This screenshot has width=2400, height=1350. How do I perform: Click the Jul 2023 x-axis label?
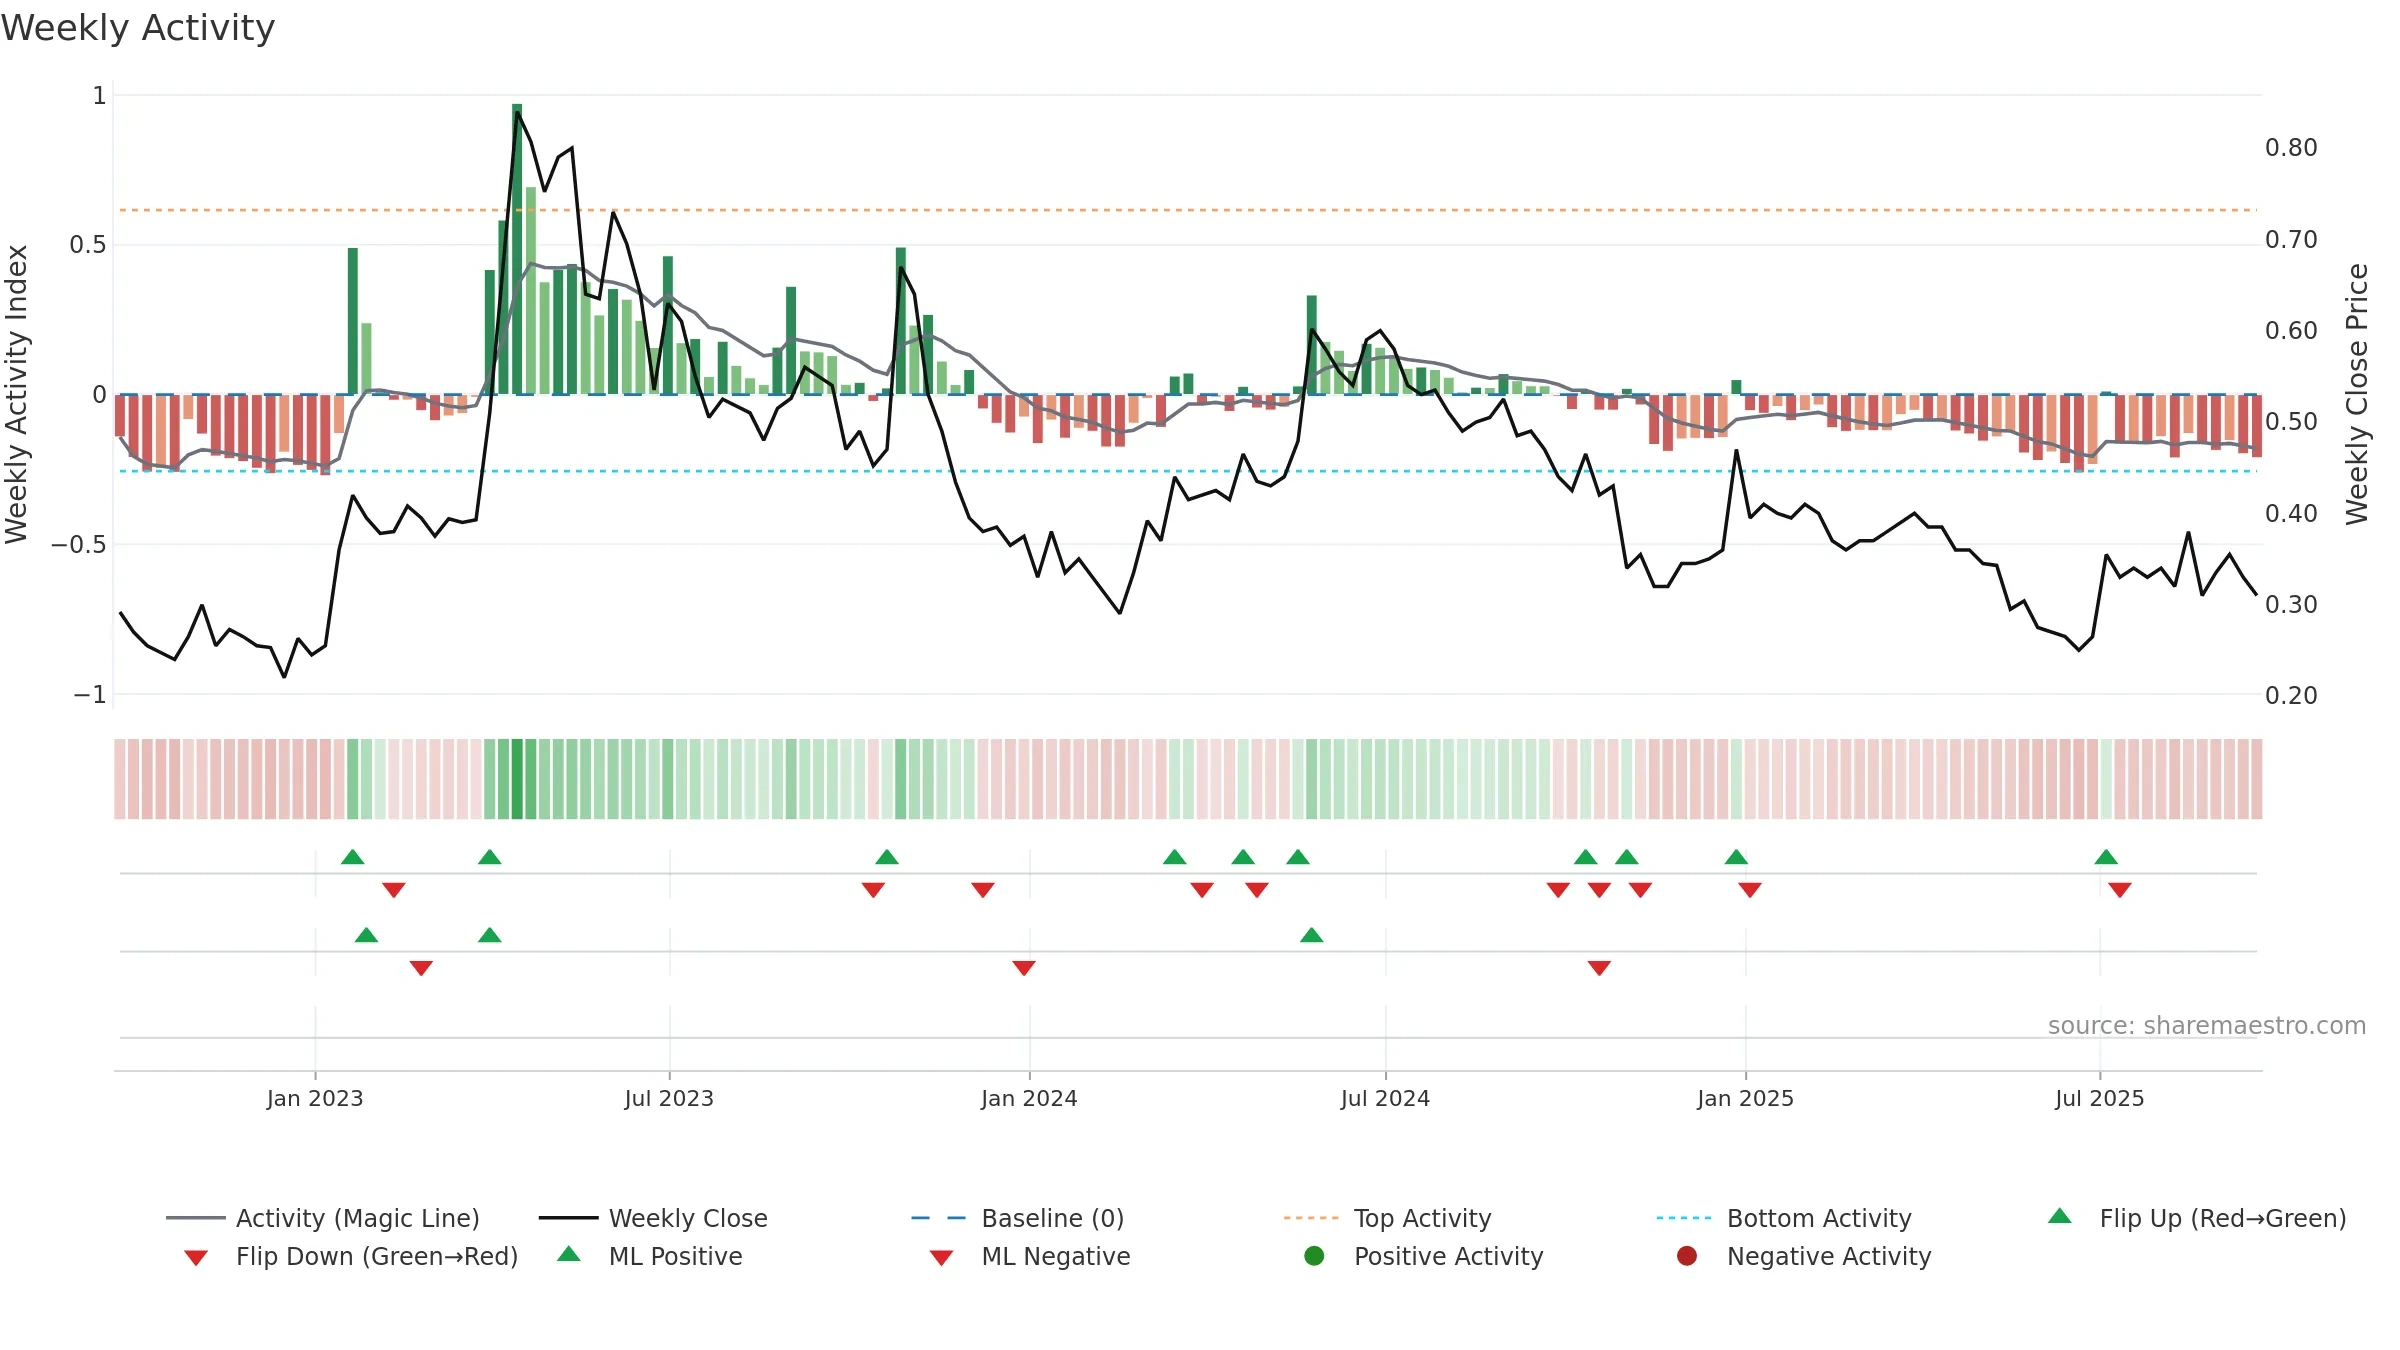669,1098
